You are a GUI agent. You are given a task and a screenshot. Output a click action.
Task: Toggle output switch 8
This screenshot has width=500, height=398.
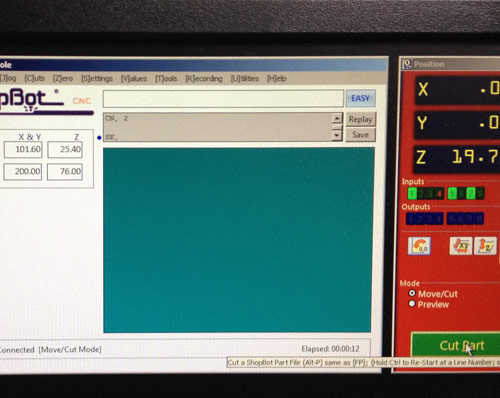tap(479, 219)
